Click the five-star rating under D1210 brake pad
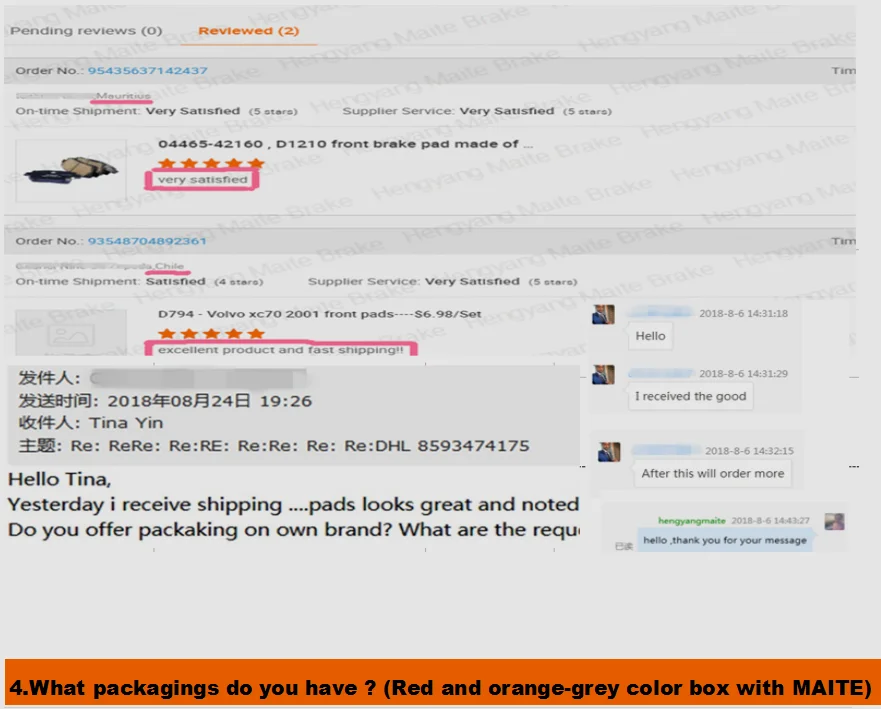The height and width of the screenshot is (709, 881). pos(211,163)
